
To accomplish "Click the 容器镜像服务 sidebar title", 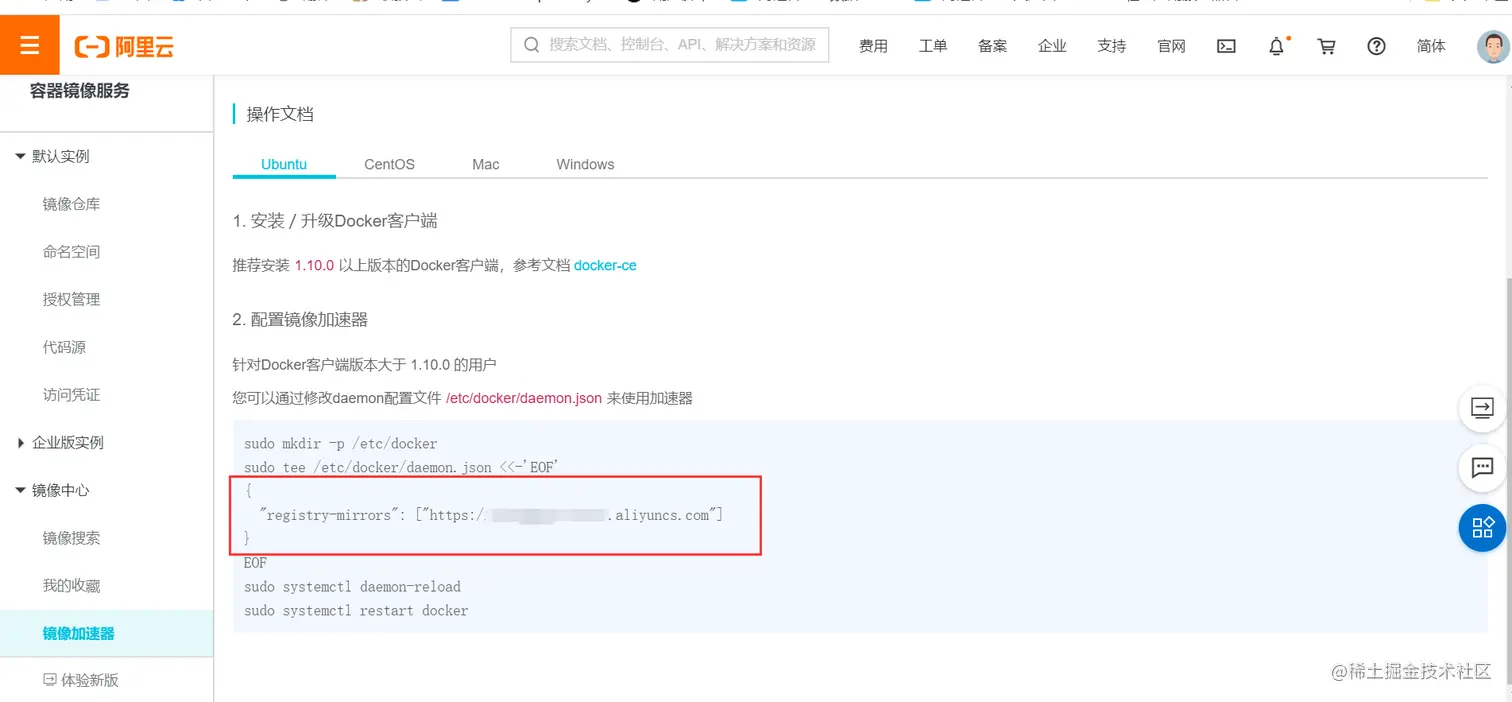I will coord(80,91).
